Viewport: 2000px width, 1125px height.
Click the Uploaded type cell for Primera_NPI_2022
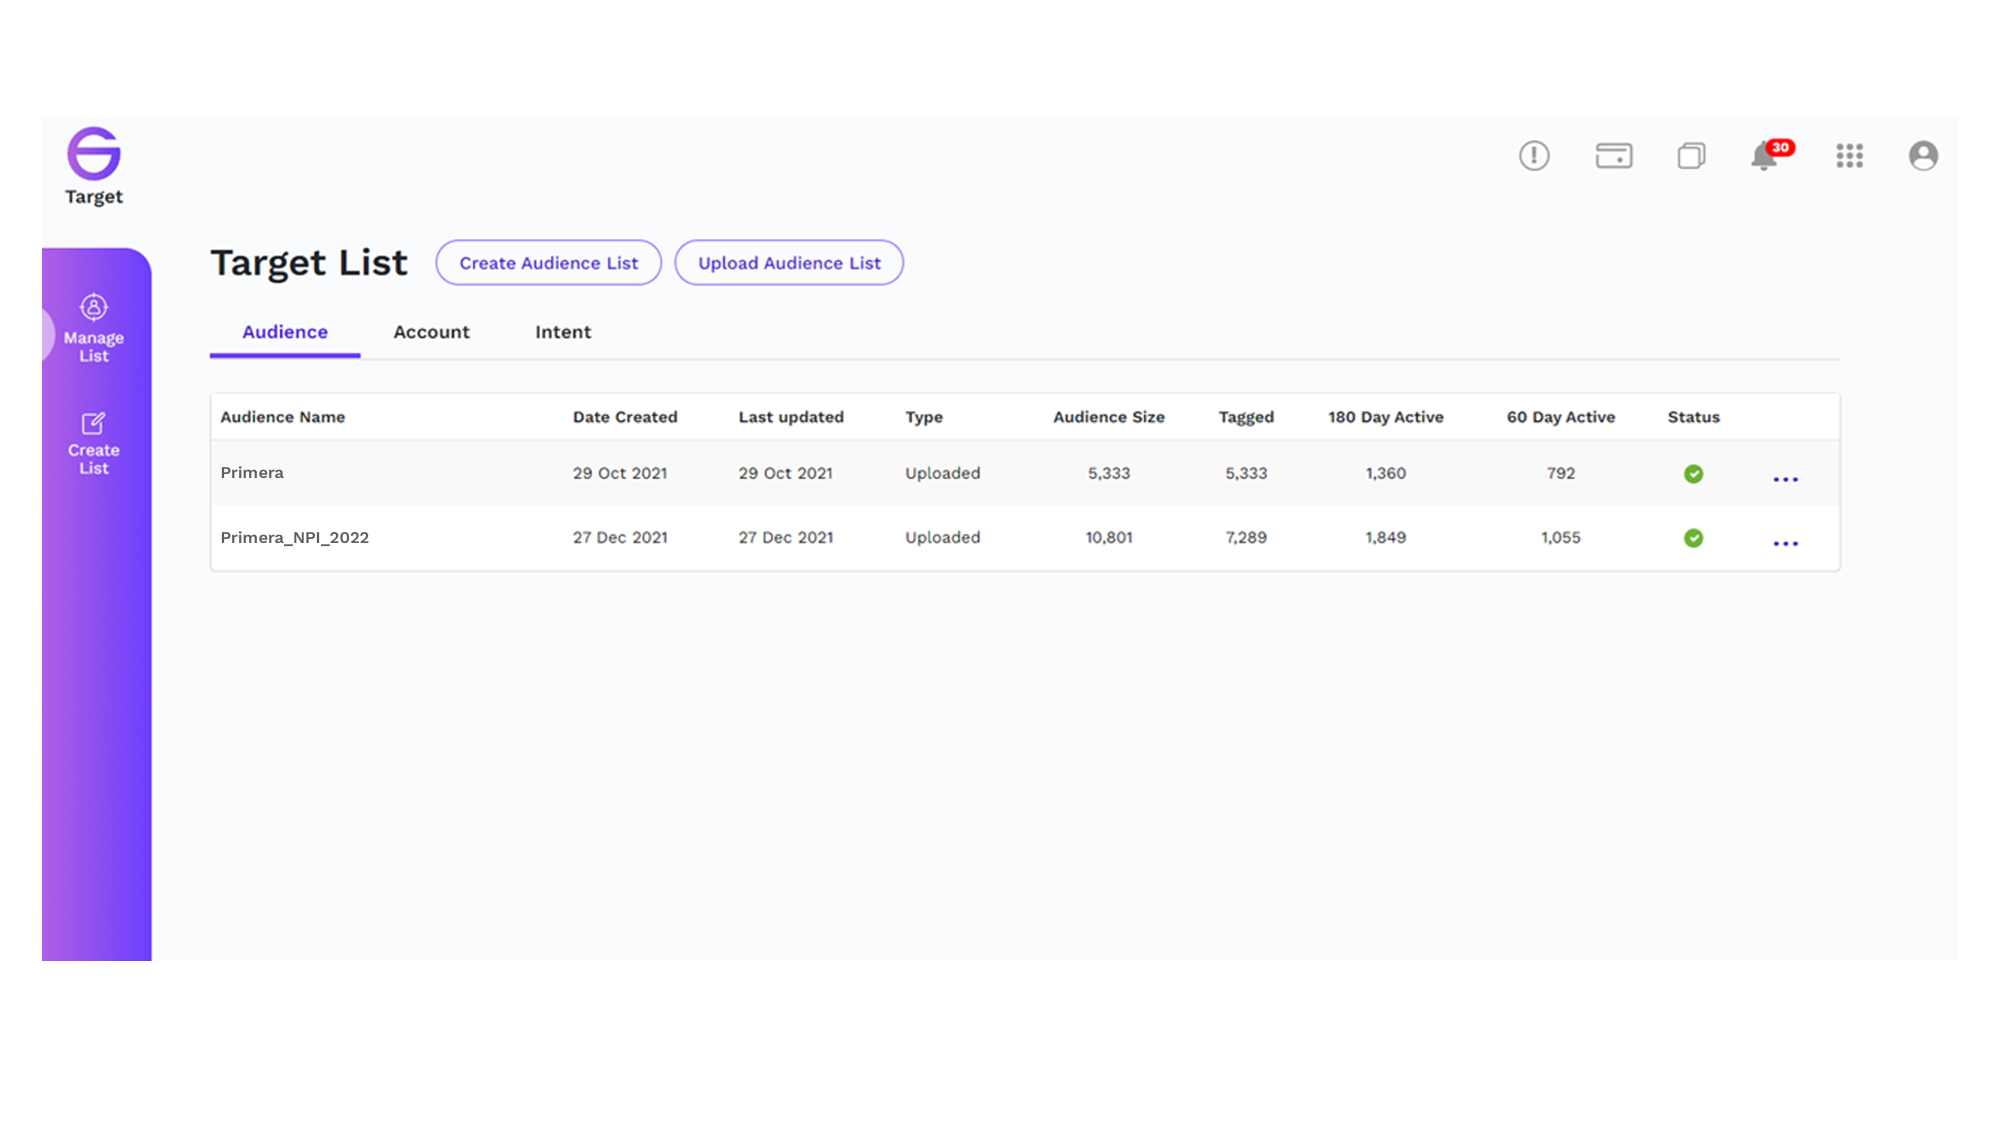click(x=943, y=538)
